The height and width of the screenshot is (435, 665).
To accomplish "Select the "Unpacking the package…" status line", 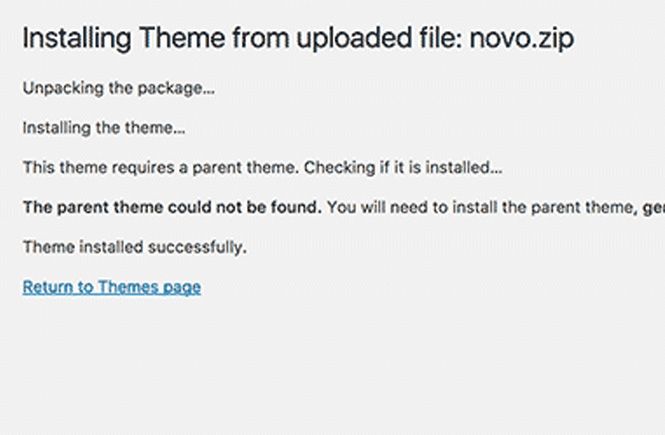I will pos(119,89).
